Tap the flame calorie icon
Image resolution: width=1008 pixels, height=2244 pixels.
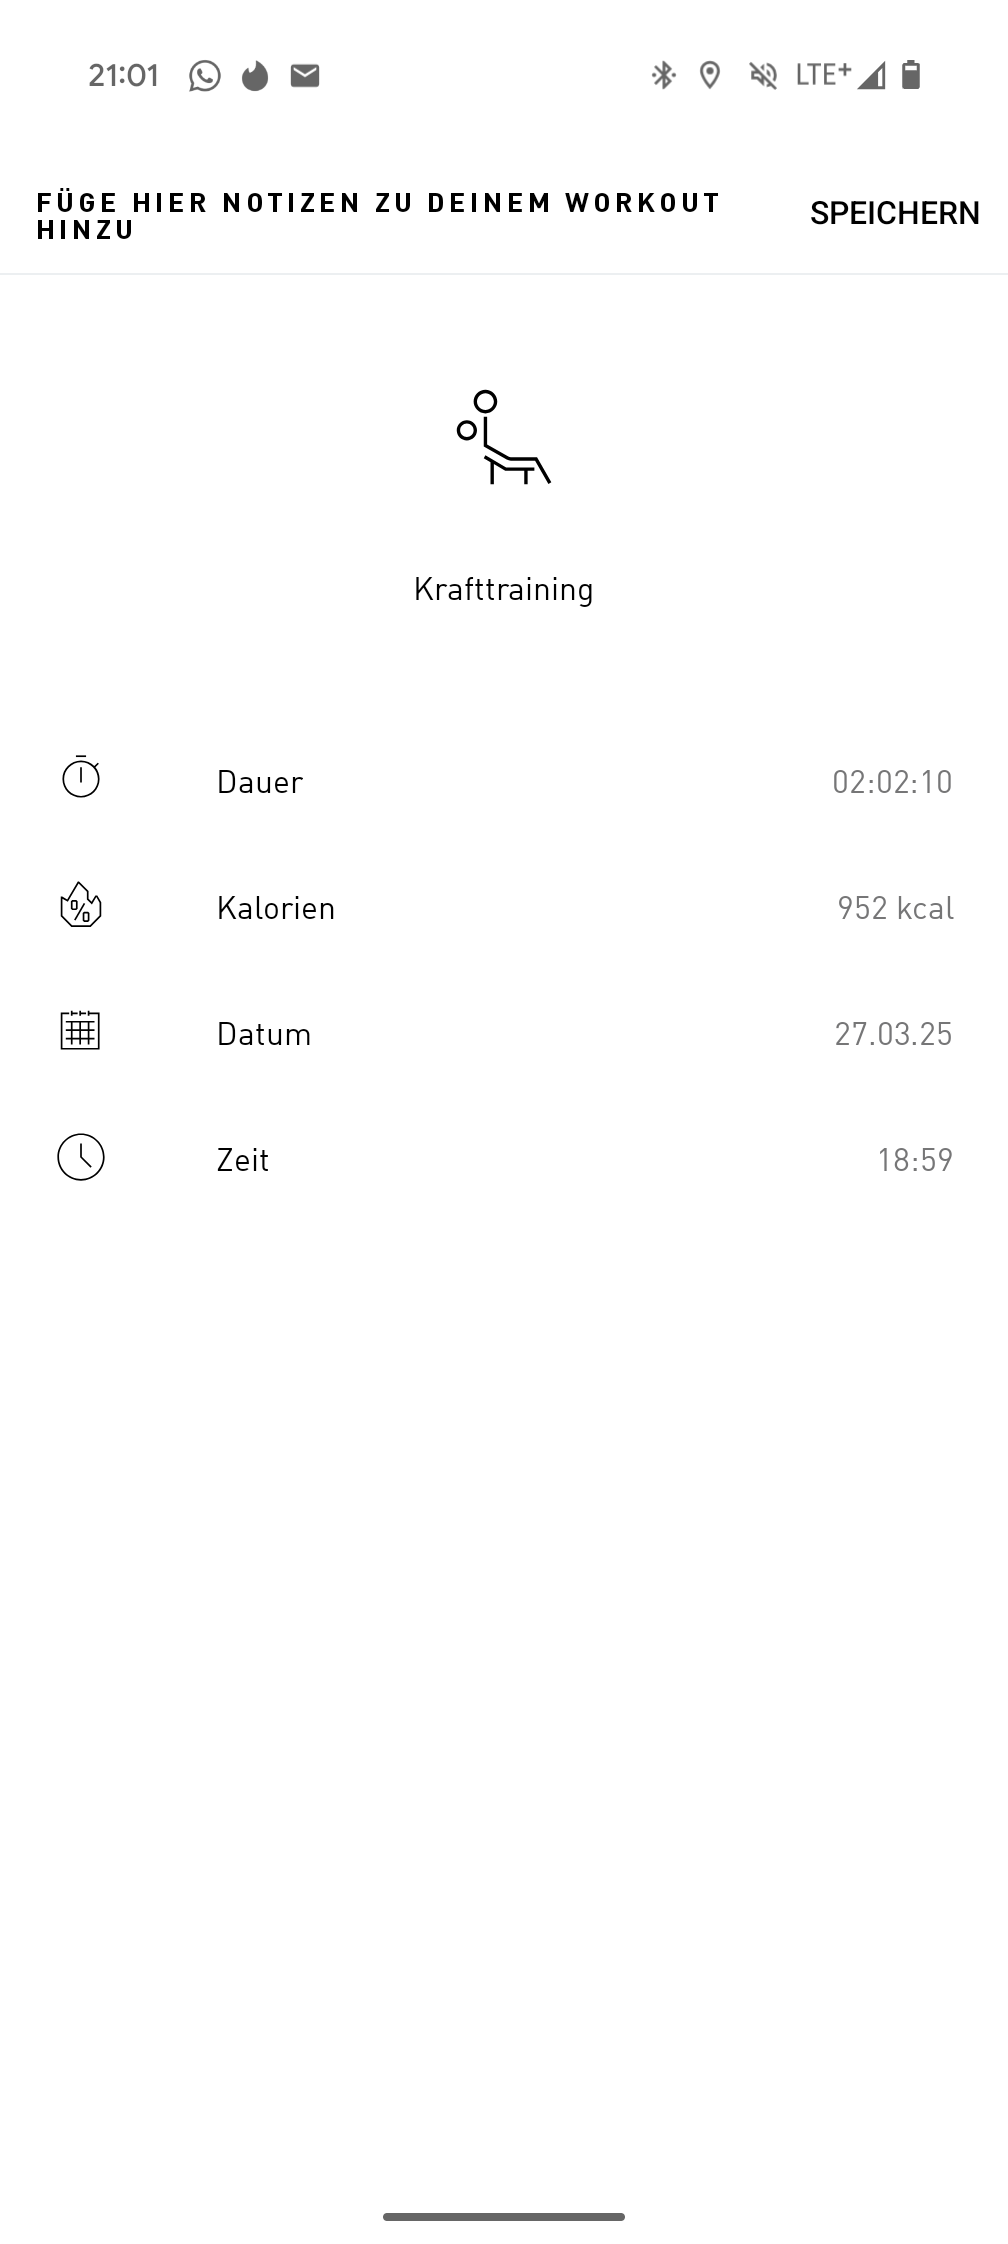(81, 904)
